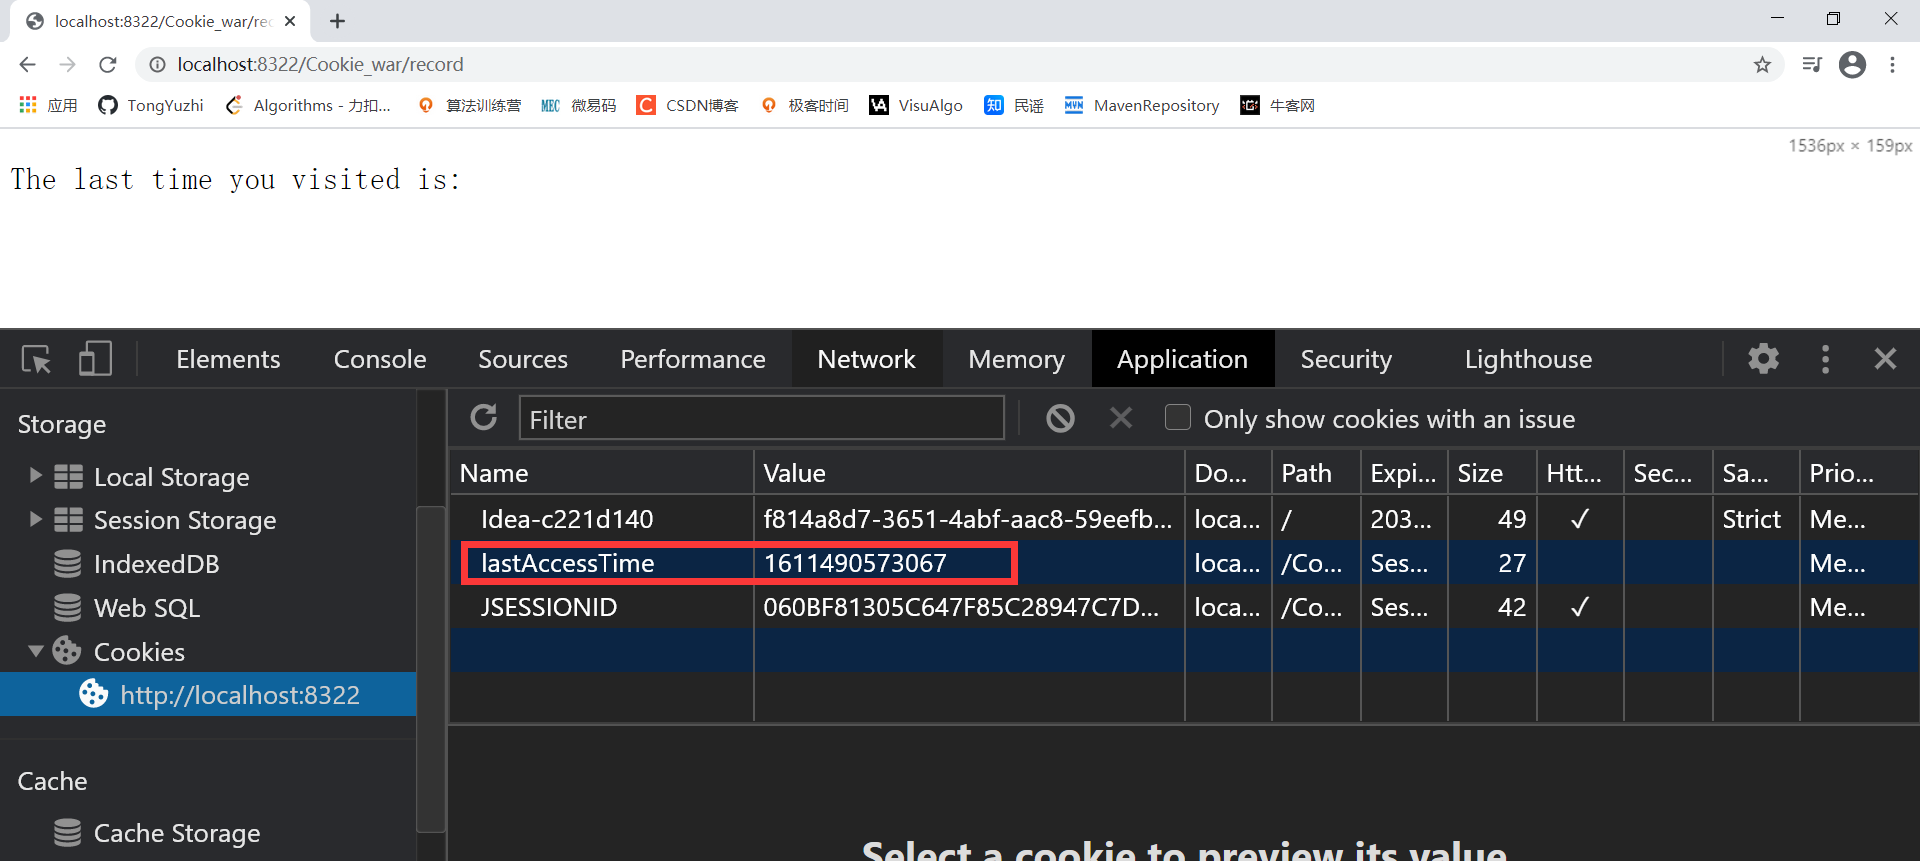Screen dimensions: 1920x861
Task: Sort cookies by Value column
Action: click(x=968, y=473)
